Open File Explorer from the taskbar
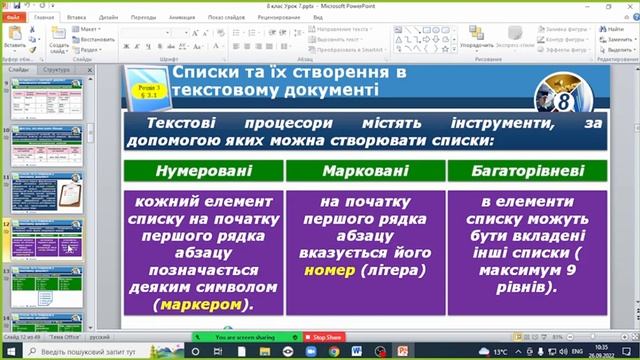 point(265,351)
